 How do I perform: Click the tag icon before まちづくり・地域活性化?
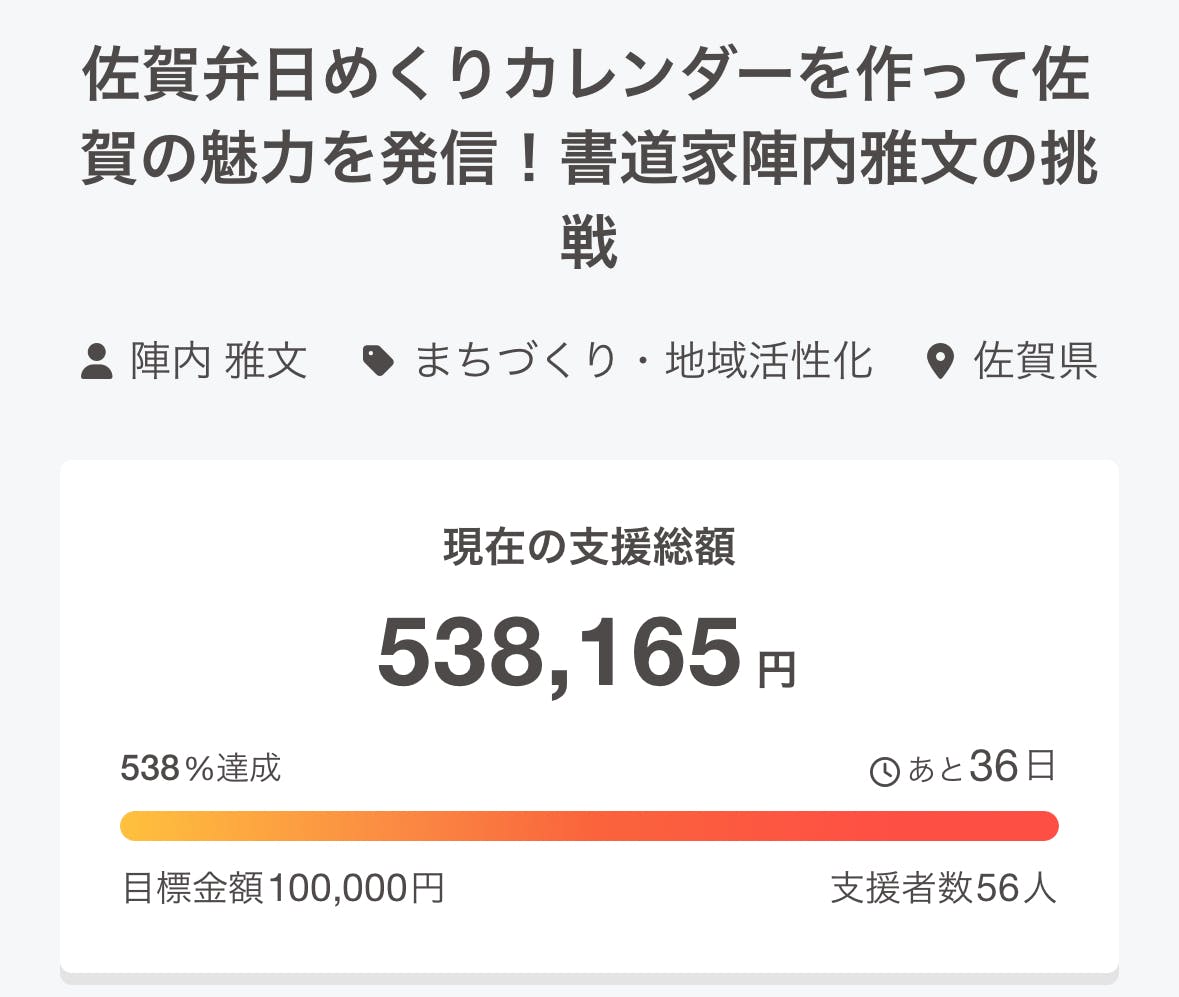click(x=378, y=362)
